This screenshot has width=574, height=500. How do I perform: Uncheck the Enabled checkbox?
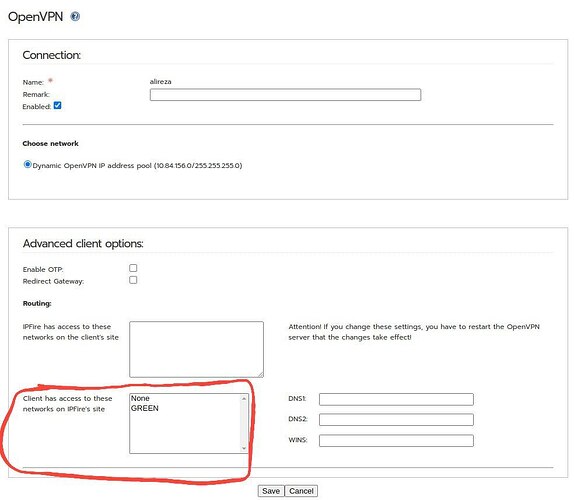57,105
